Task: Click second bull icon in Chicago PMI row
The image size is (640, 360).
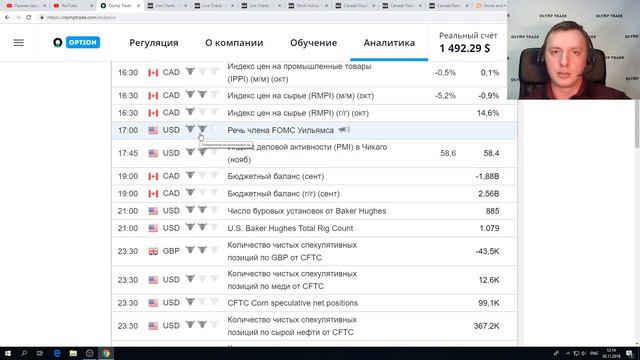Action: [x=202, y=152]
